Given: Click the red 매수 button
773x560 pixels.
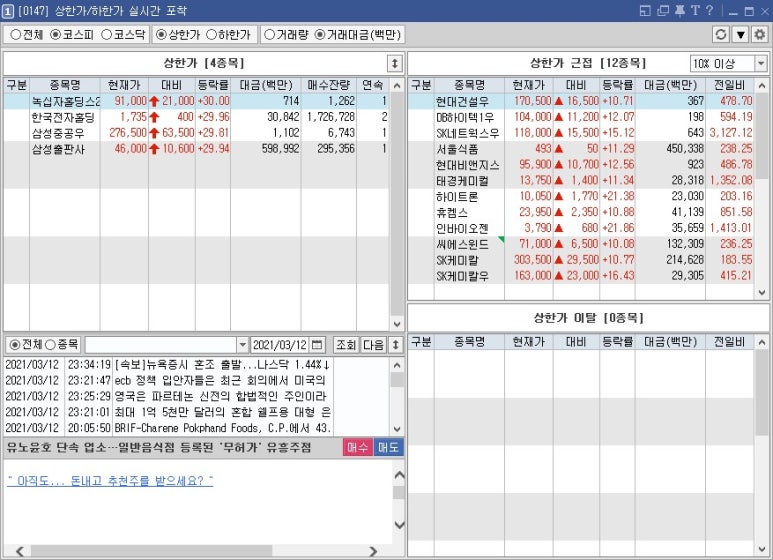Looking at the screenshot, I should pos(358,448).
